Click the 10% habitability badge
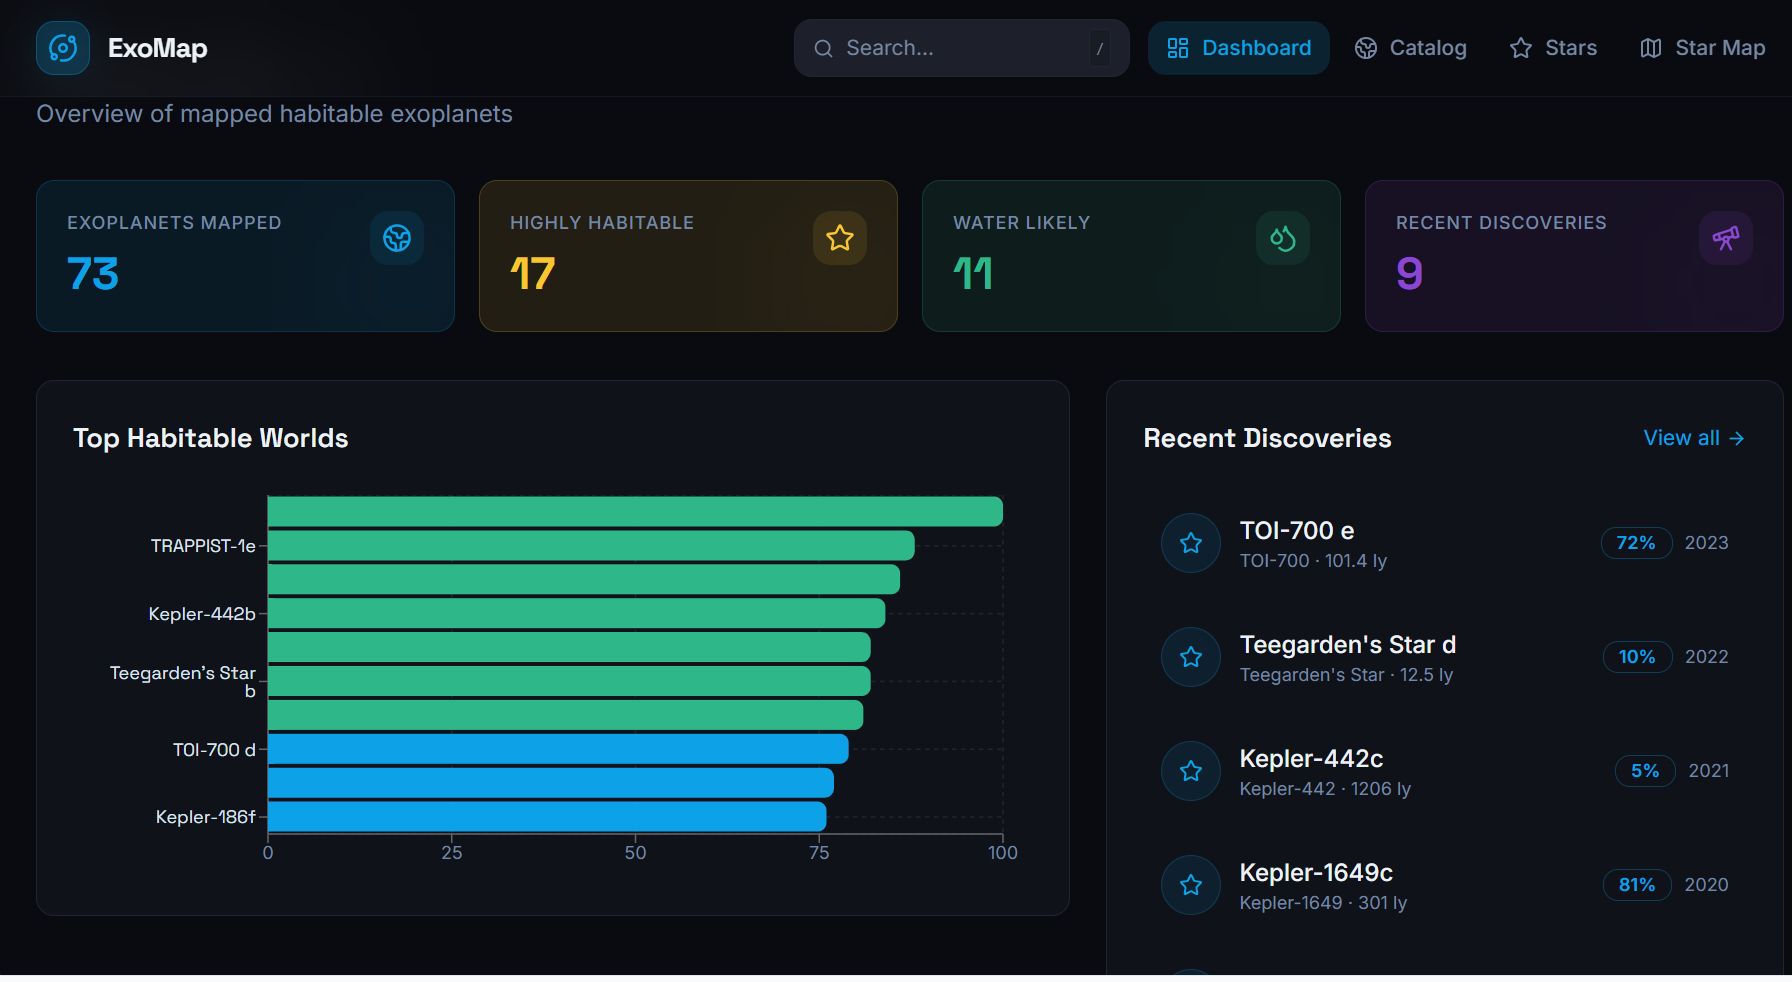The image size is (1792, 982). pyautogui.click(x=1637, y=657)
